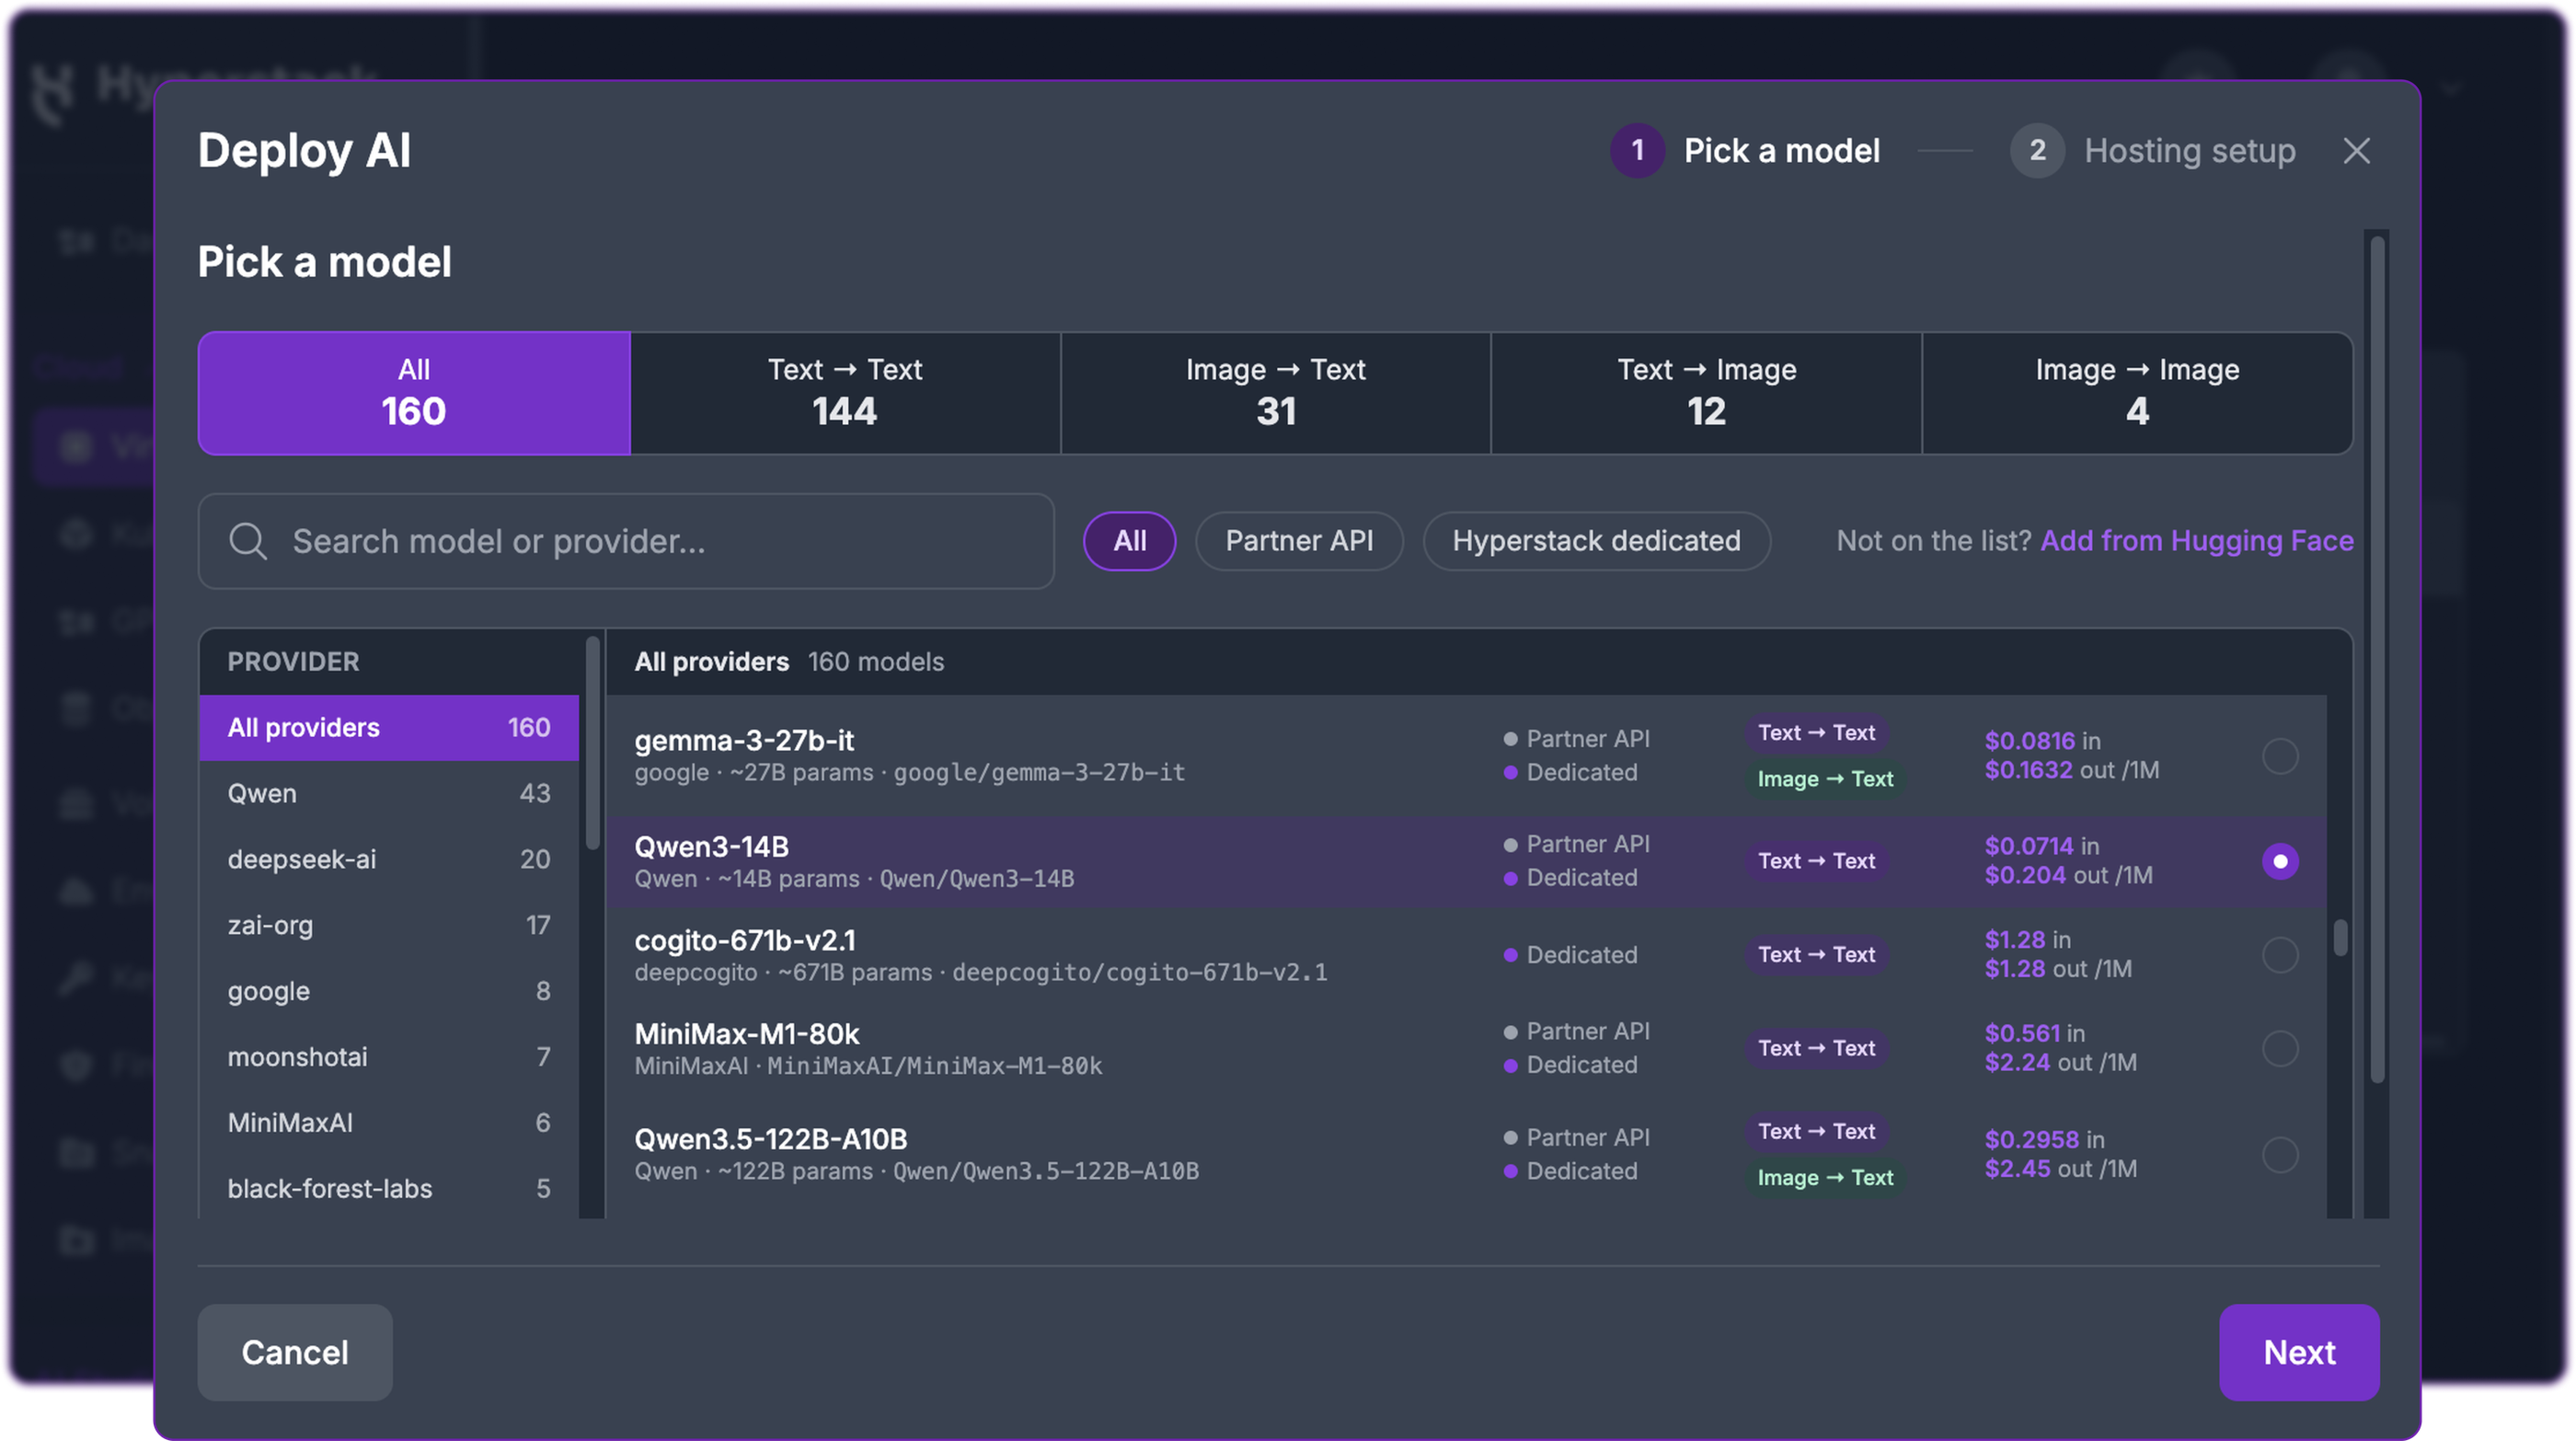
Task: Click the Next button
Action: [2299, 1352]
